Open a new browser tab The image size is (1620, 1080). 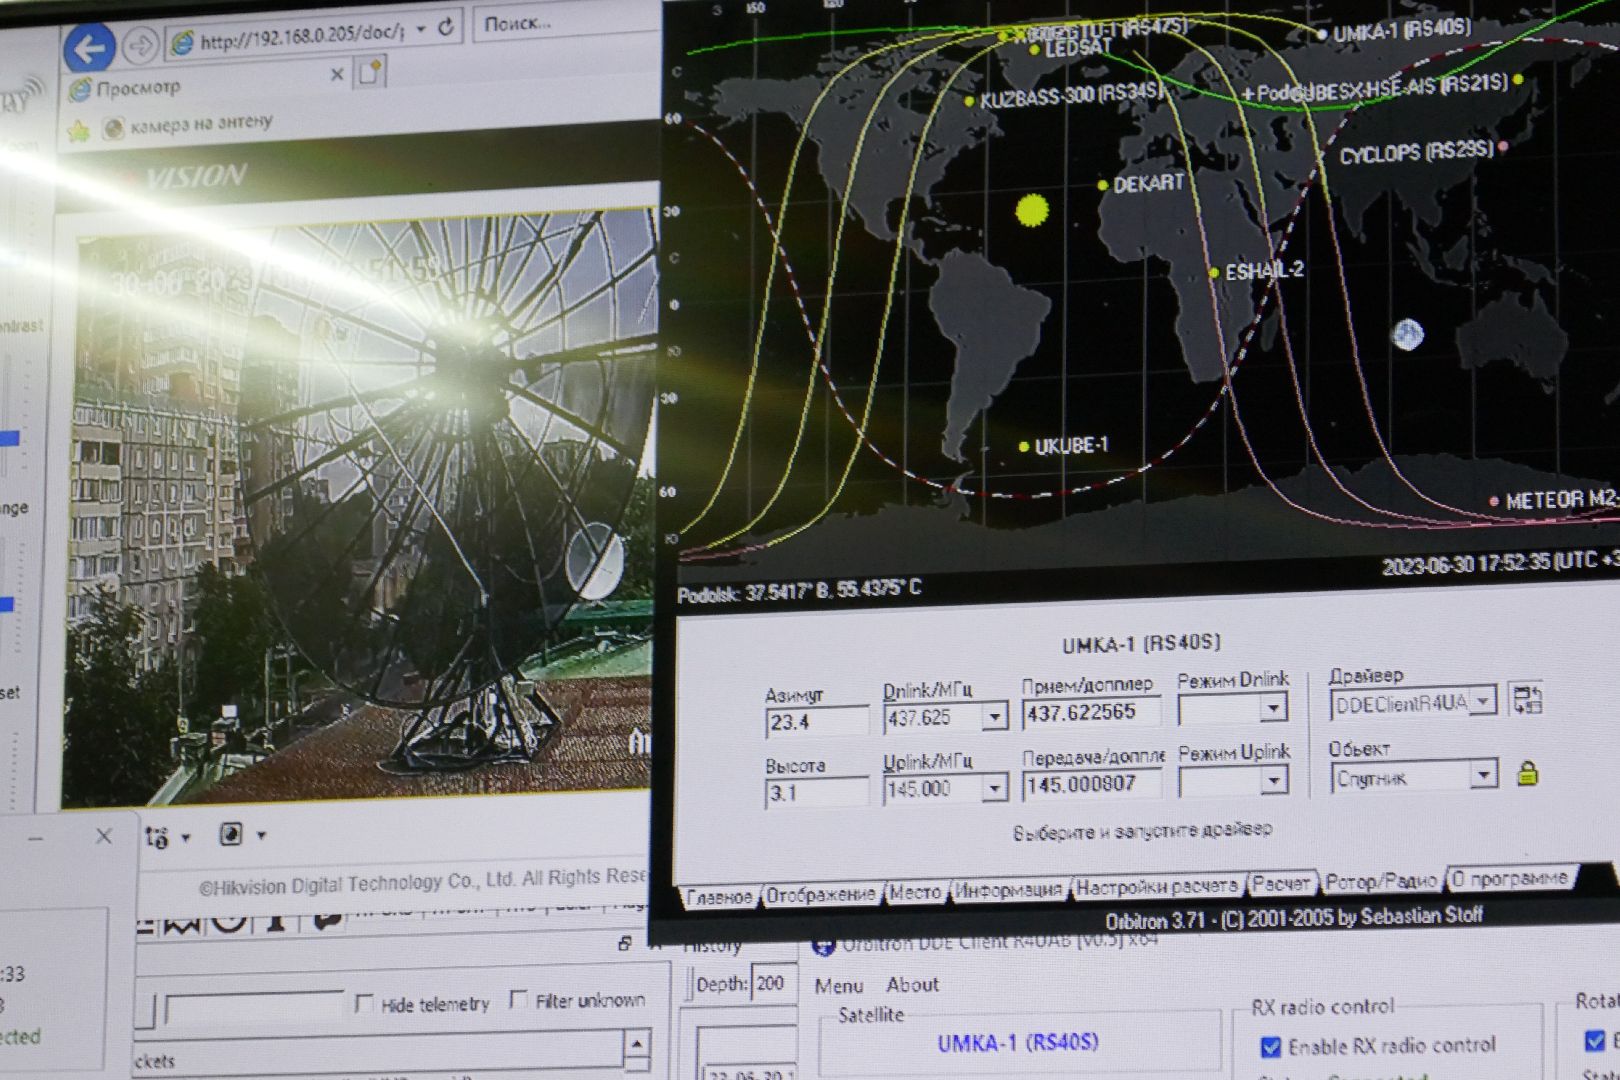coord(370,71)
